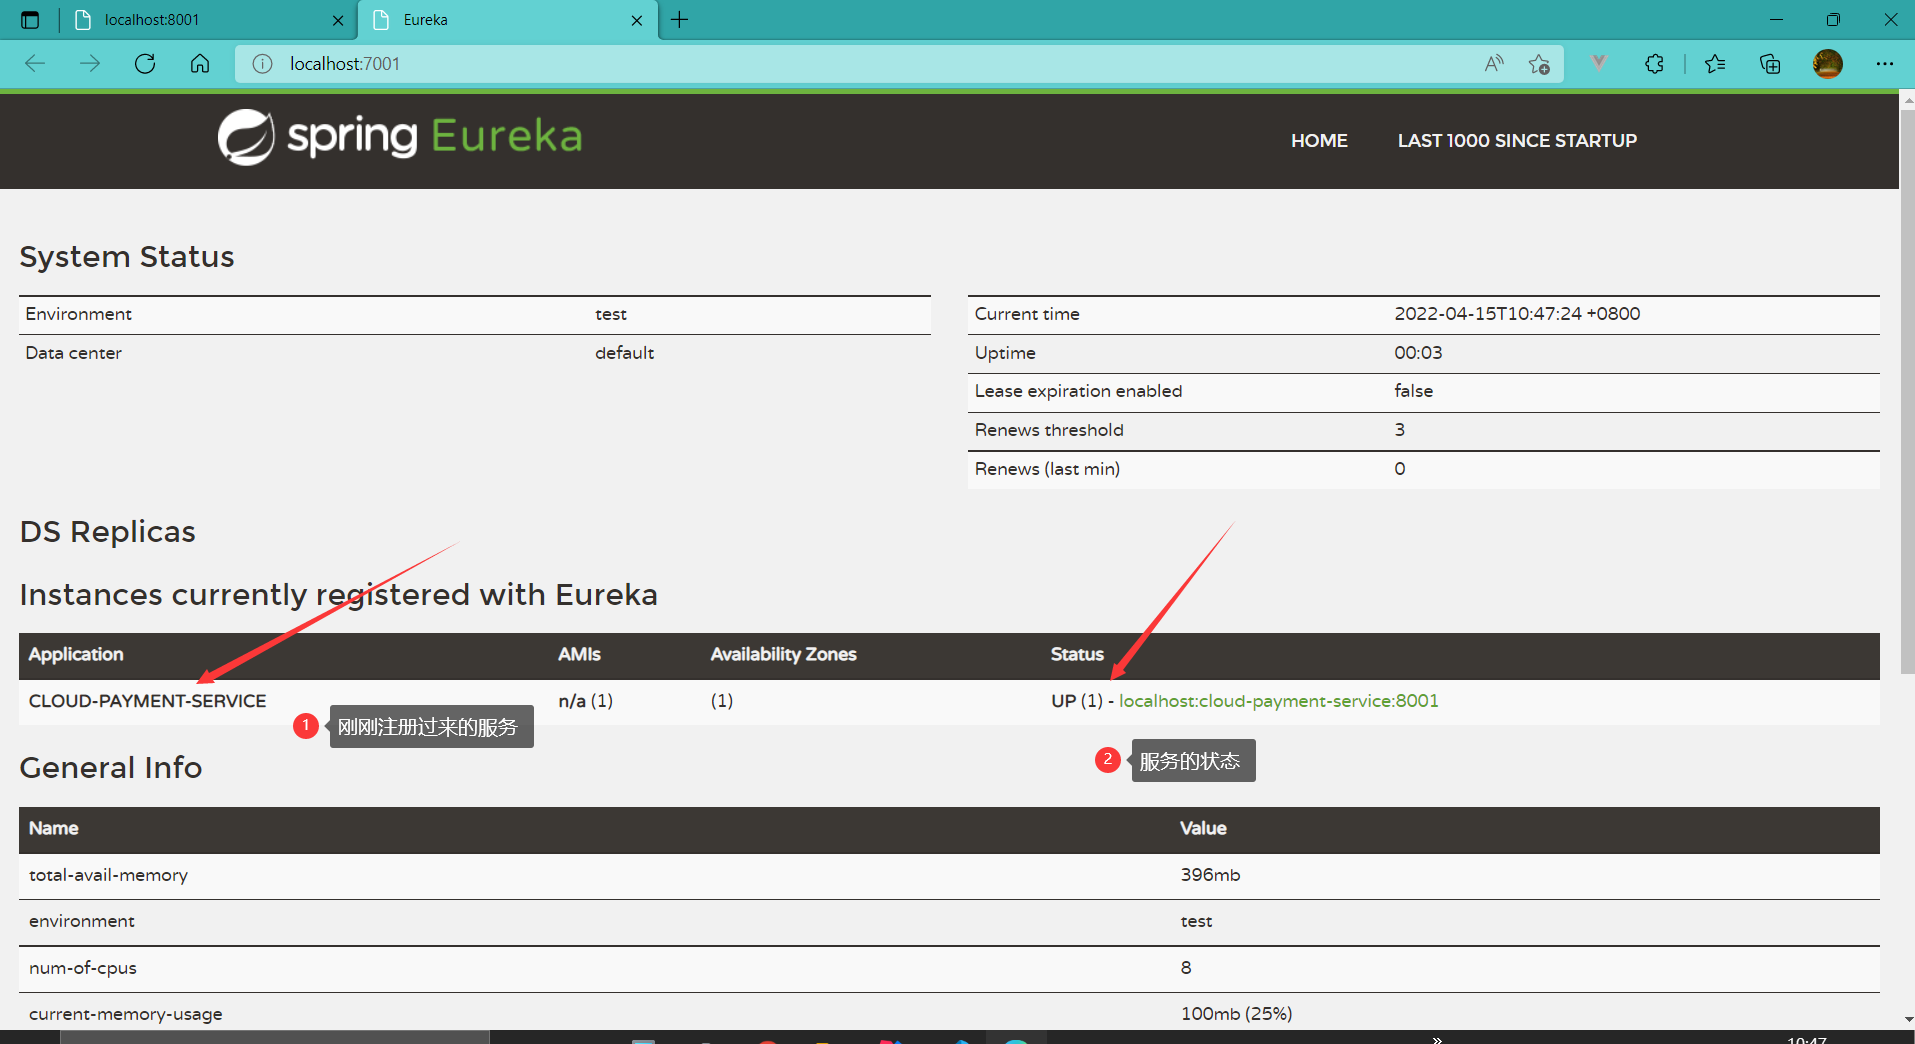Open LAST 1000 SINCE STARTUP page
1915x1044 pixels.
click(x=1517, y=141)
